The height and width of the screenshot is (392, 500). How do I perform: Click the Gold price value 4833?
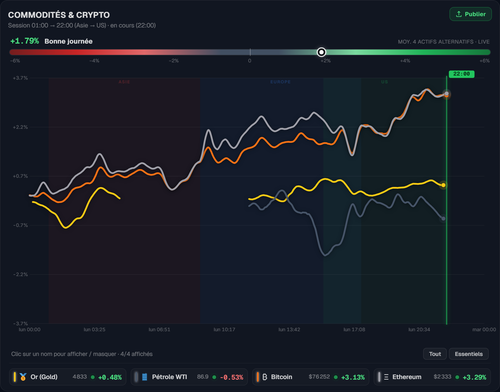(80, 377)
